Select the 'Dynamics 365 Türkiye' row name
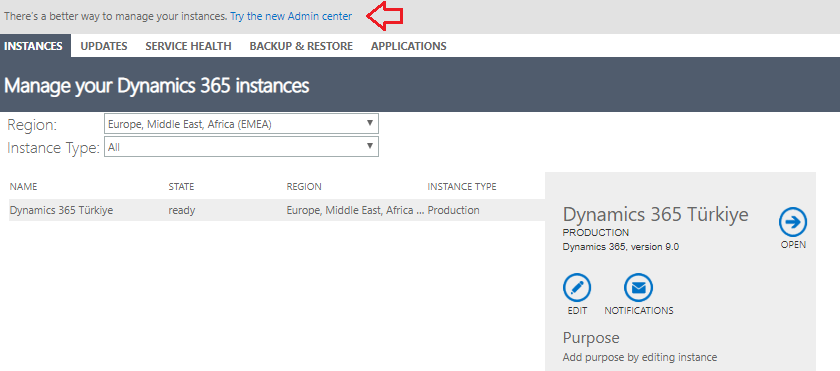840x371 pixels. (x=61, y=210)
